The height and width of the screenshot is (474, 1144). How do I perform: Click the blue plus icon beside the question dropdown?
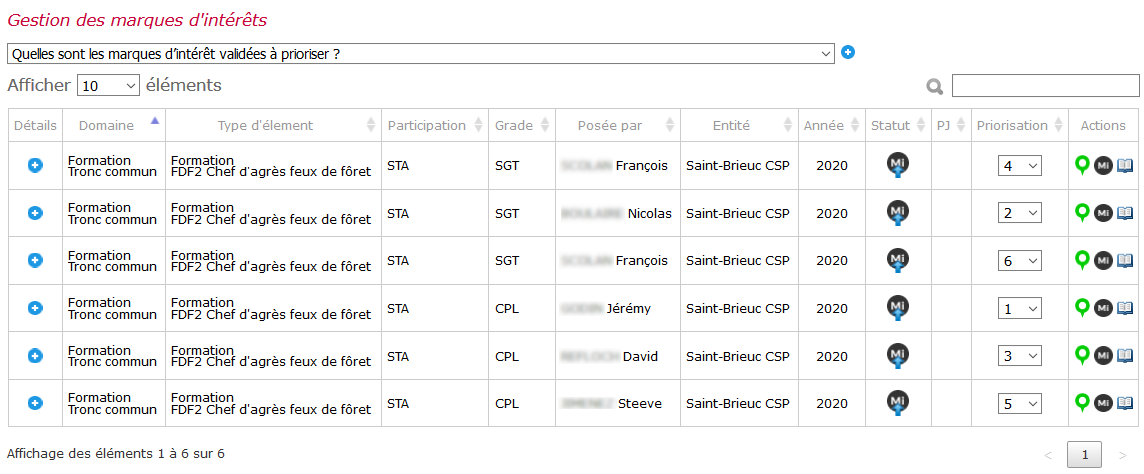(848, 53)
